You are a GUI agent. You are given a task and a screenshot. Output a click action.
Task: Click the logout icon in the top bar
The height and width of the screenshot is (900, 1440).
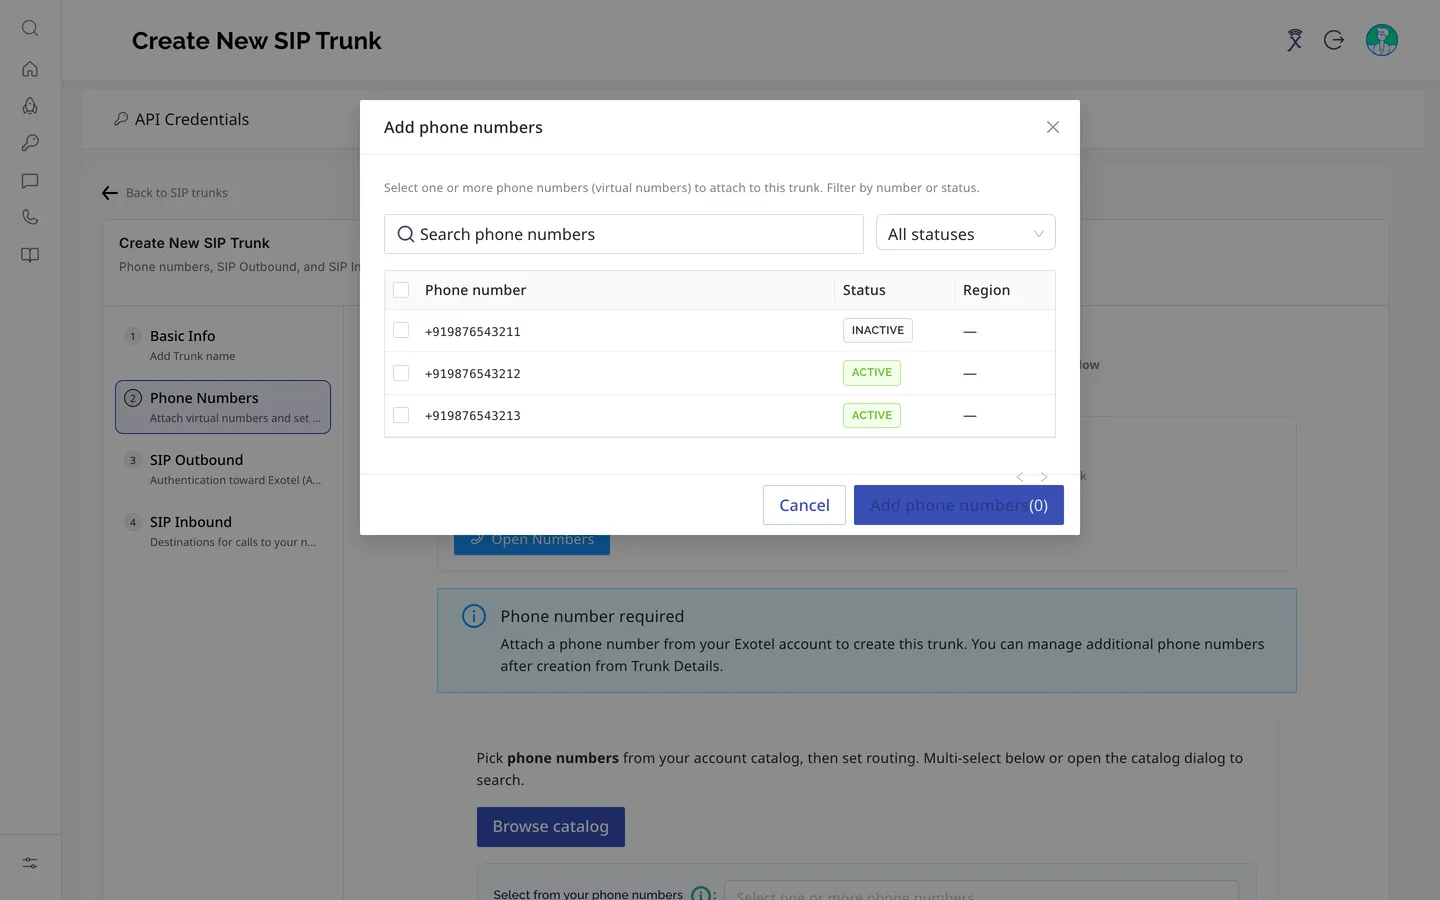point(1334,40)
